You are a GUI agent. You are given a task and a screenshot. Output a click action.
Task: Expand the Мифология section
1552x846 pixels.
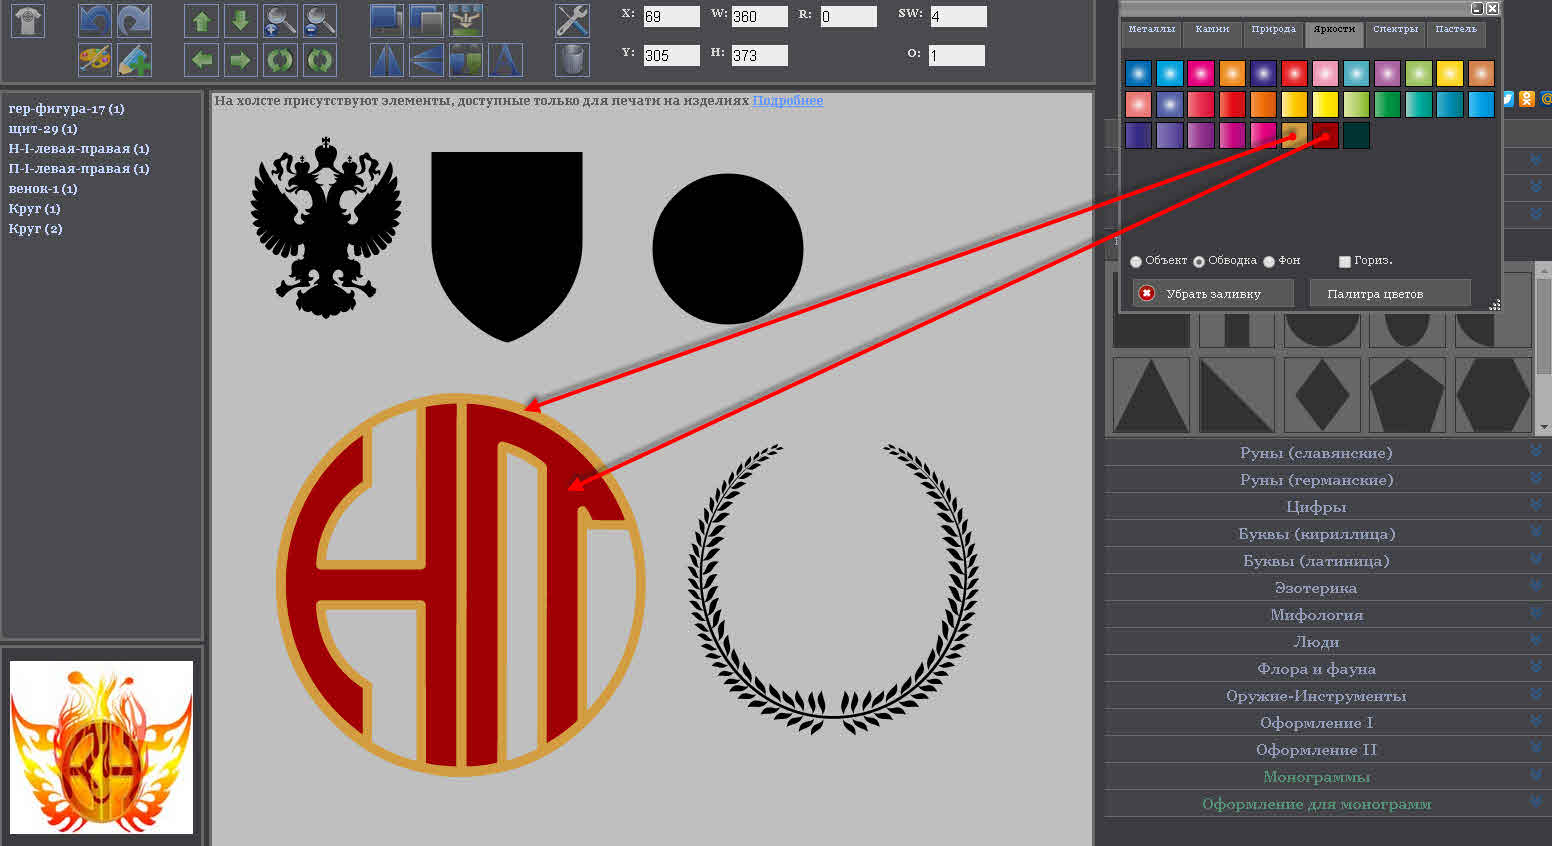[x=1328, y=615]
